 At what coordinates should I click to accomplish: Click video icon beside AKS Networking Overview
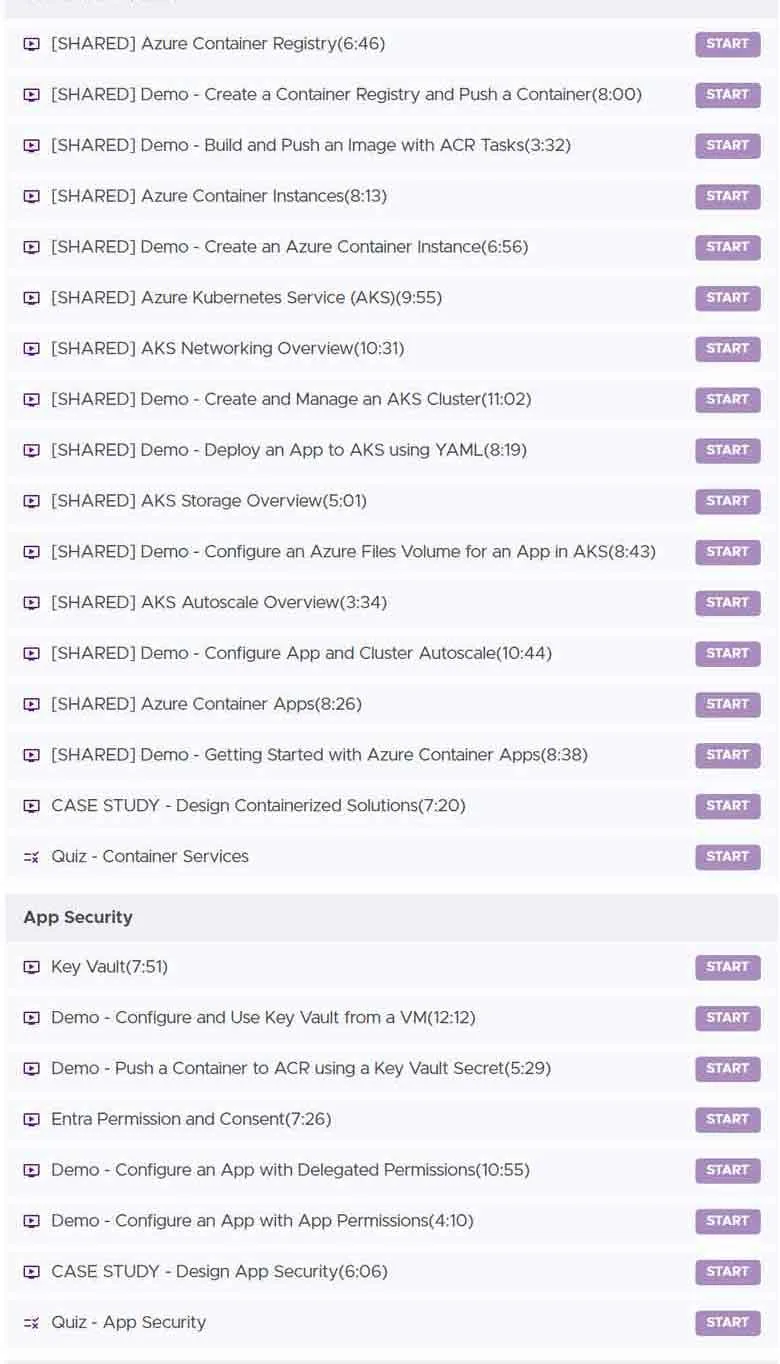[x=32, y=349]
